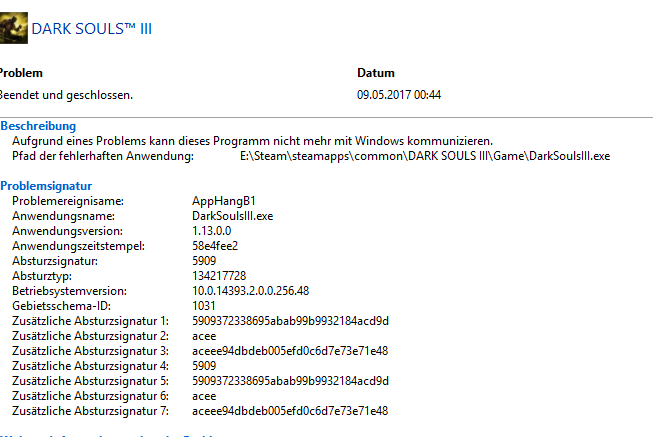Click the label Zusätzliche Absturzsignatur 5
The width and height of the screenshot is (653, 437).
tap(90, 381)
